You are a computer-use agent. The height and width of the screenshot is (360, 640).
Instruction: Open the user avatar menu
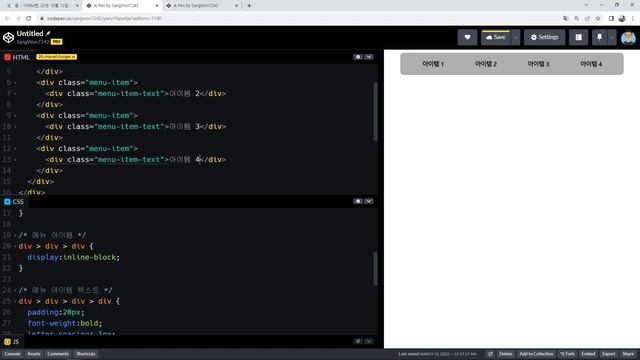click(628, 38)
